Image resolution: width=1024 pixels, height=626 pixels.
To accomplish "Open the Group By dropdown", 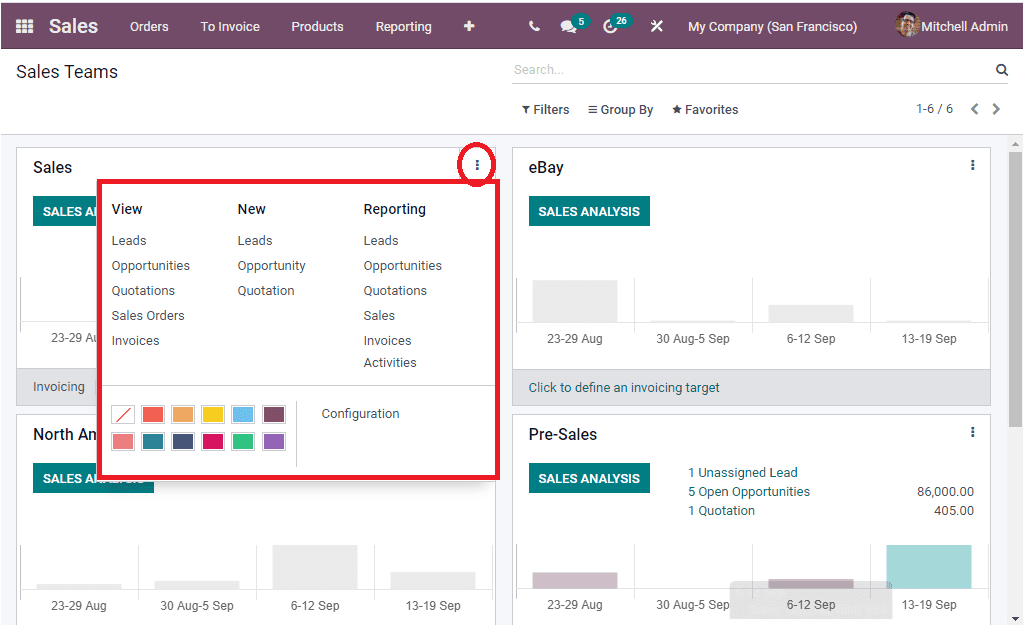I will tap(620, 108).
